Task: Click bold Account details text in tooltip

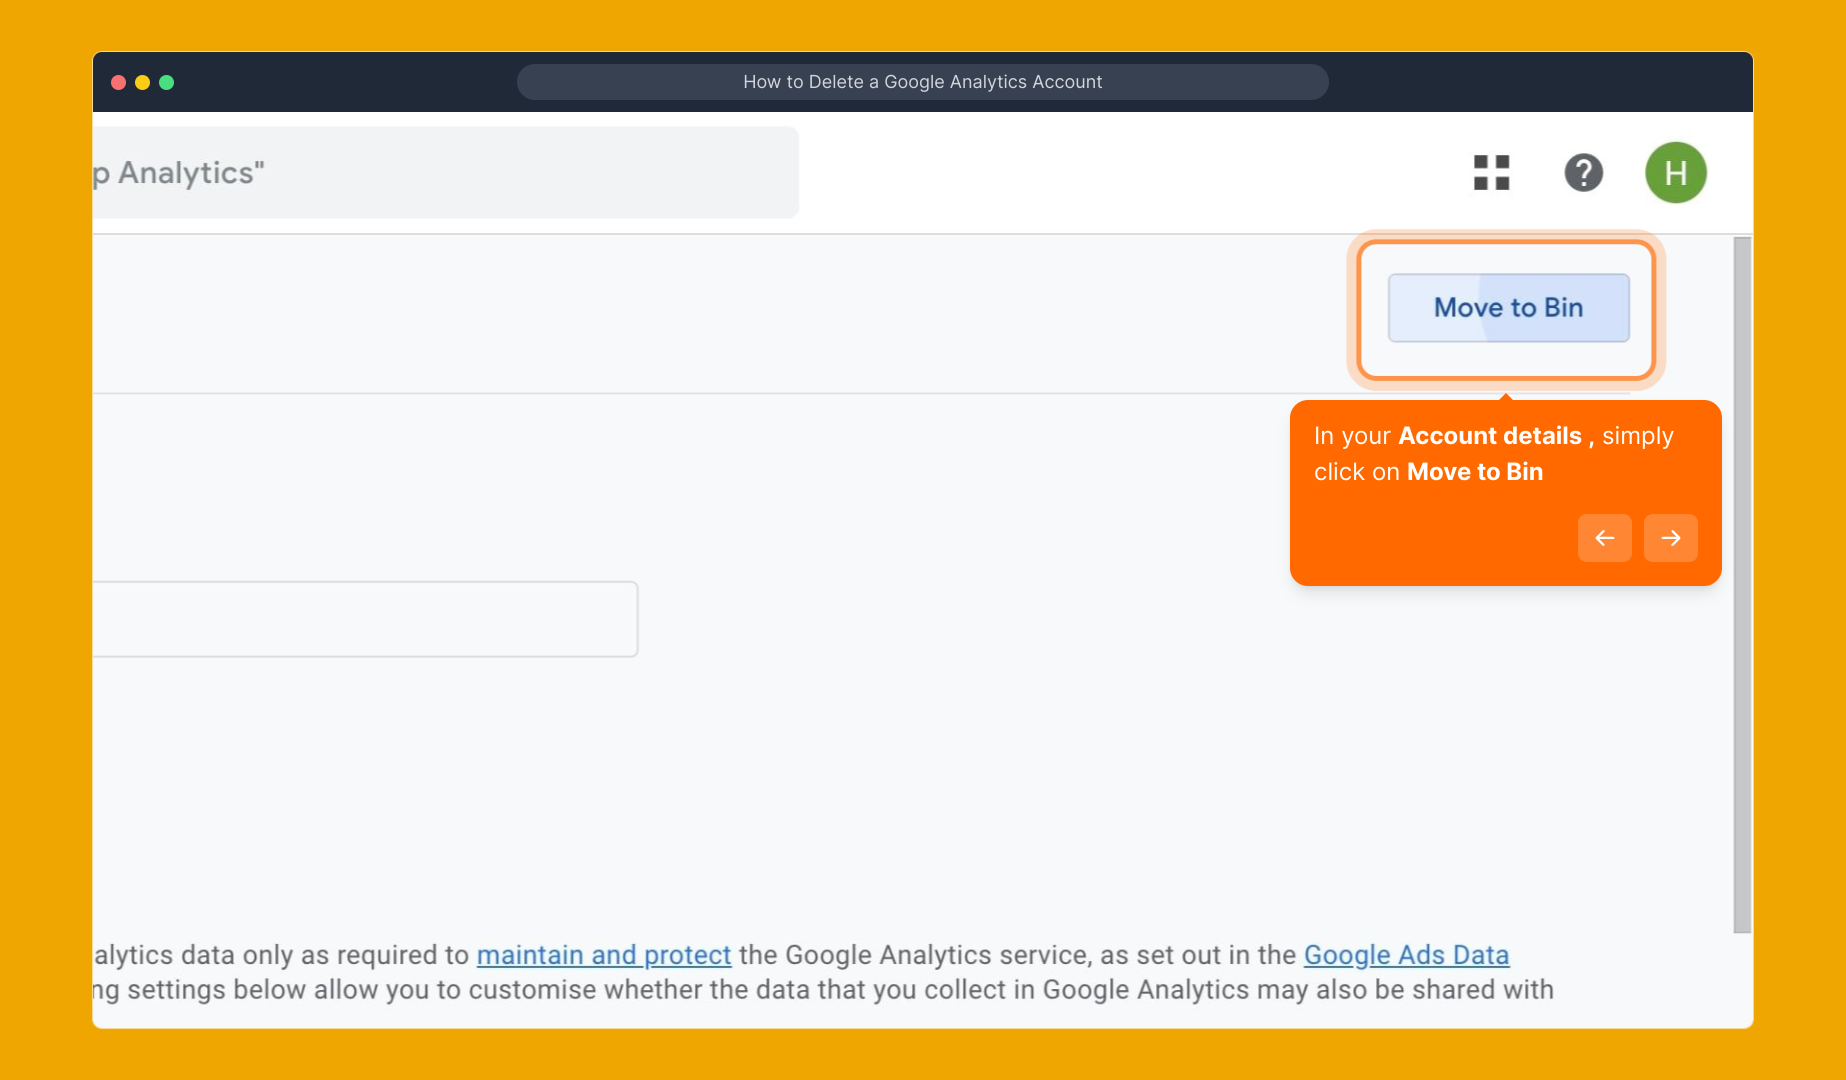Action: 1489,436
